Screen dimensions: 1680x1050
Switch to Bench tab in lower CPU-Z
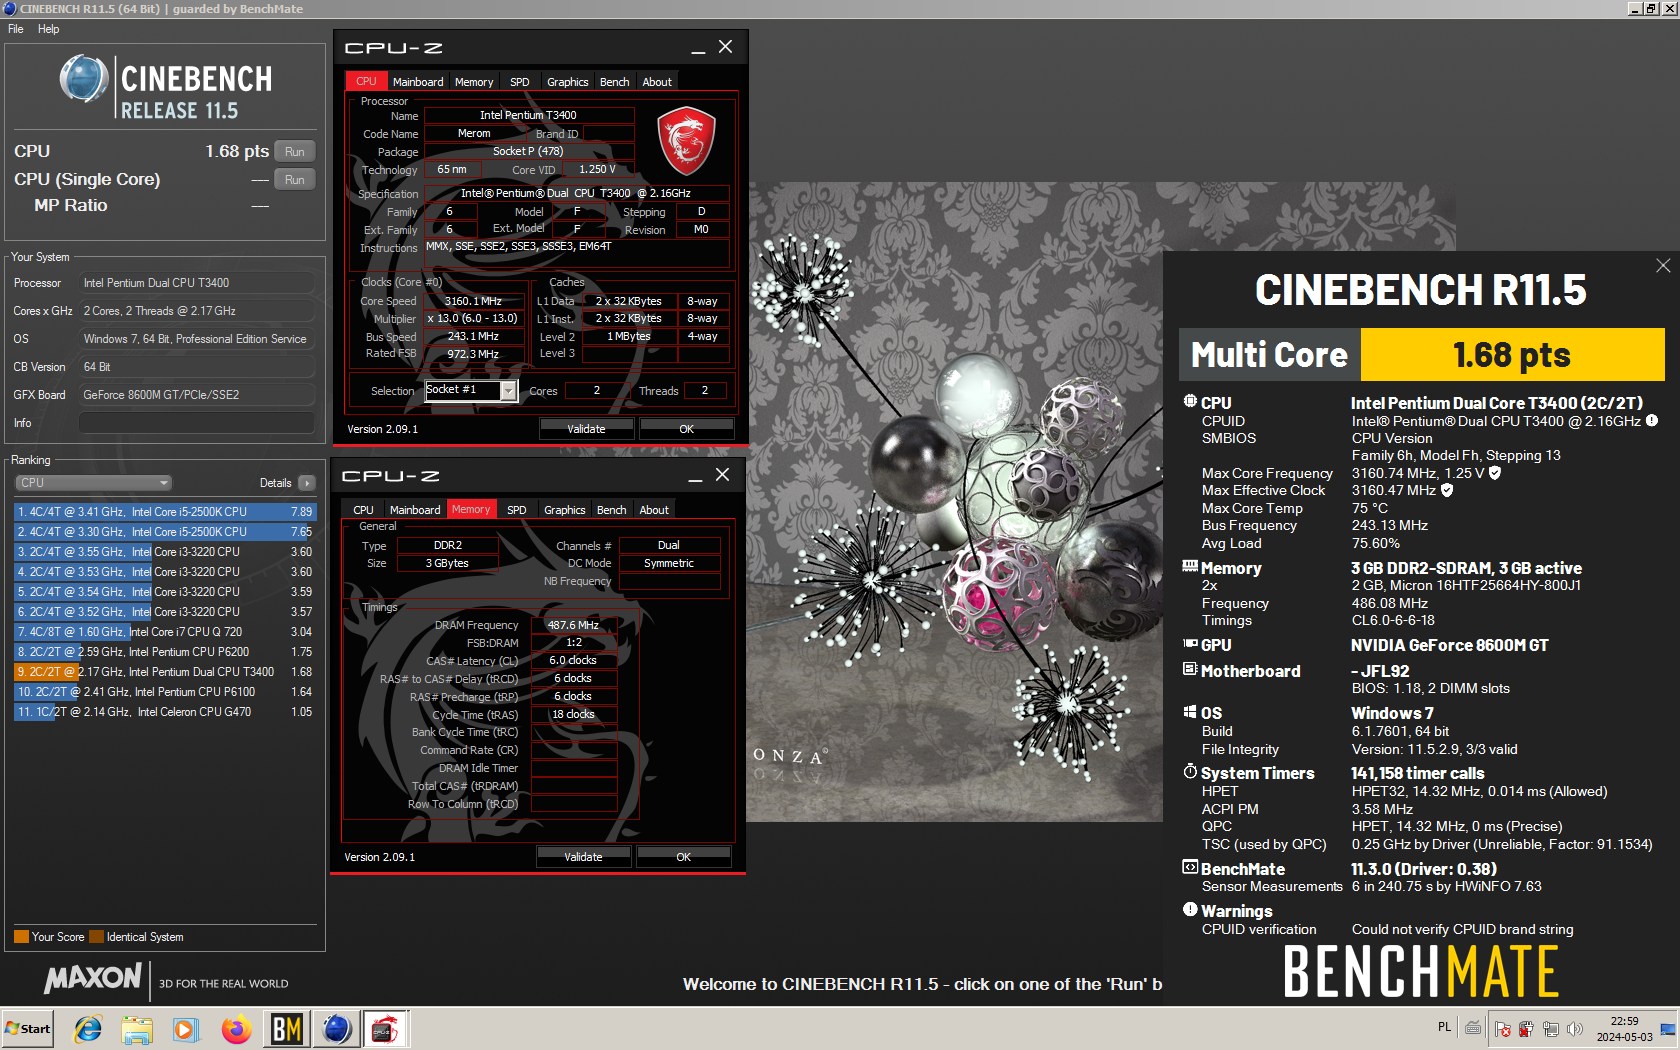pyautogui.click(x=612, y=510)
